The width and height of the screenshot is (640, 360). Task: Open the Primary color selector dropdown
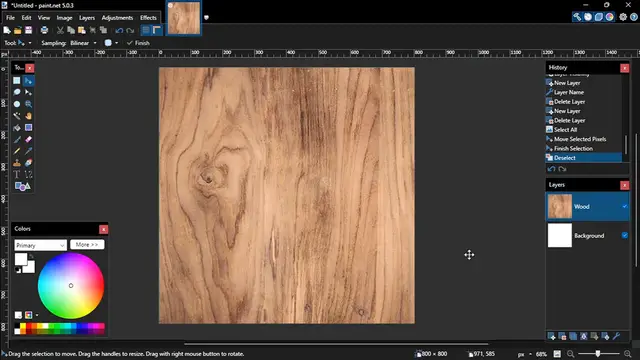(x=40, y=245)
